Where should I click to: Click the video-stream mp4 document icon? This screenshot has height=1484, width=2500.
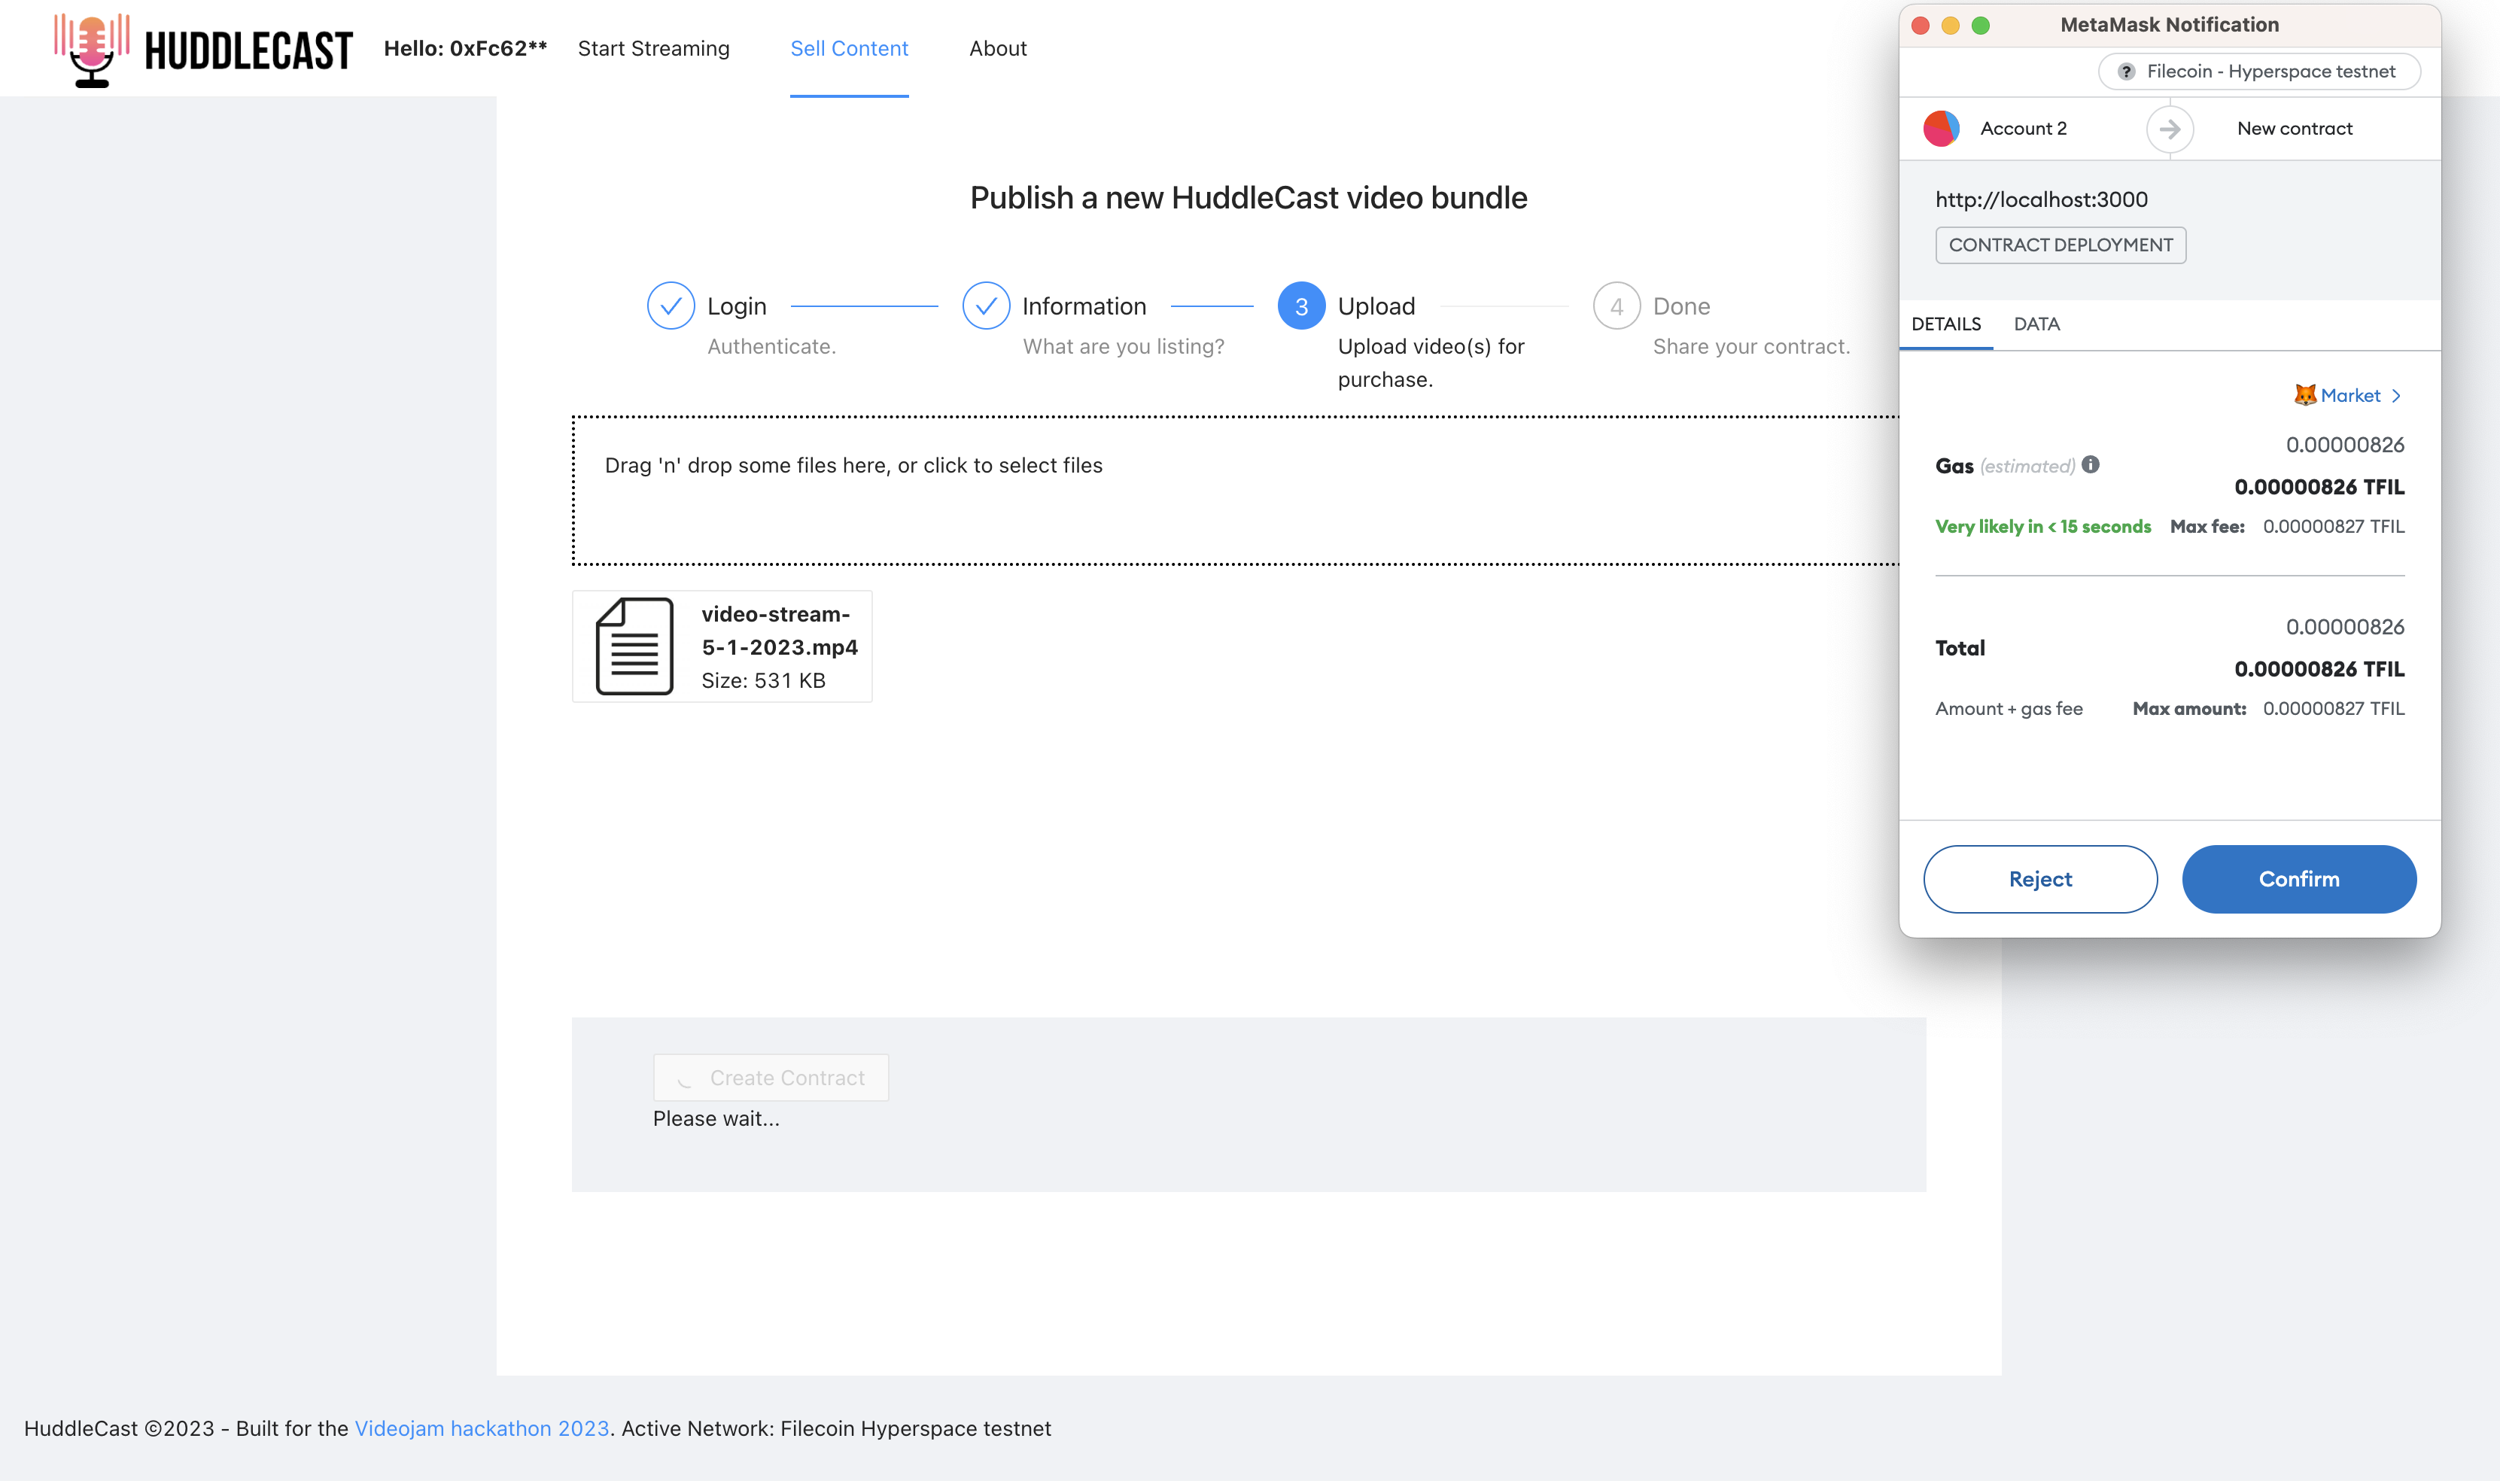634,647
